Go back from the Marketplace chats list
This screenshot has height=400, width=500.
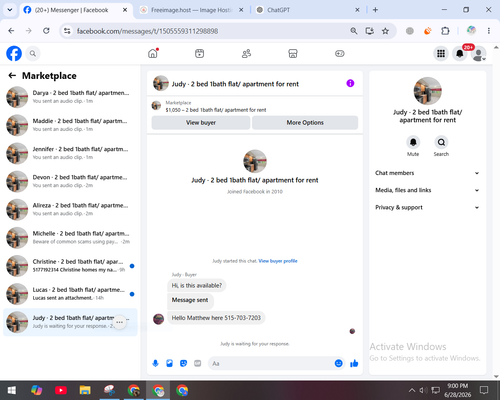point(12,76)
